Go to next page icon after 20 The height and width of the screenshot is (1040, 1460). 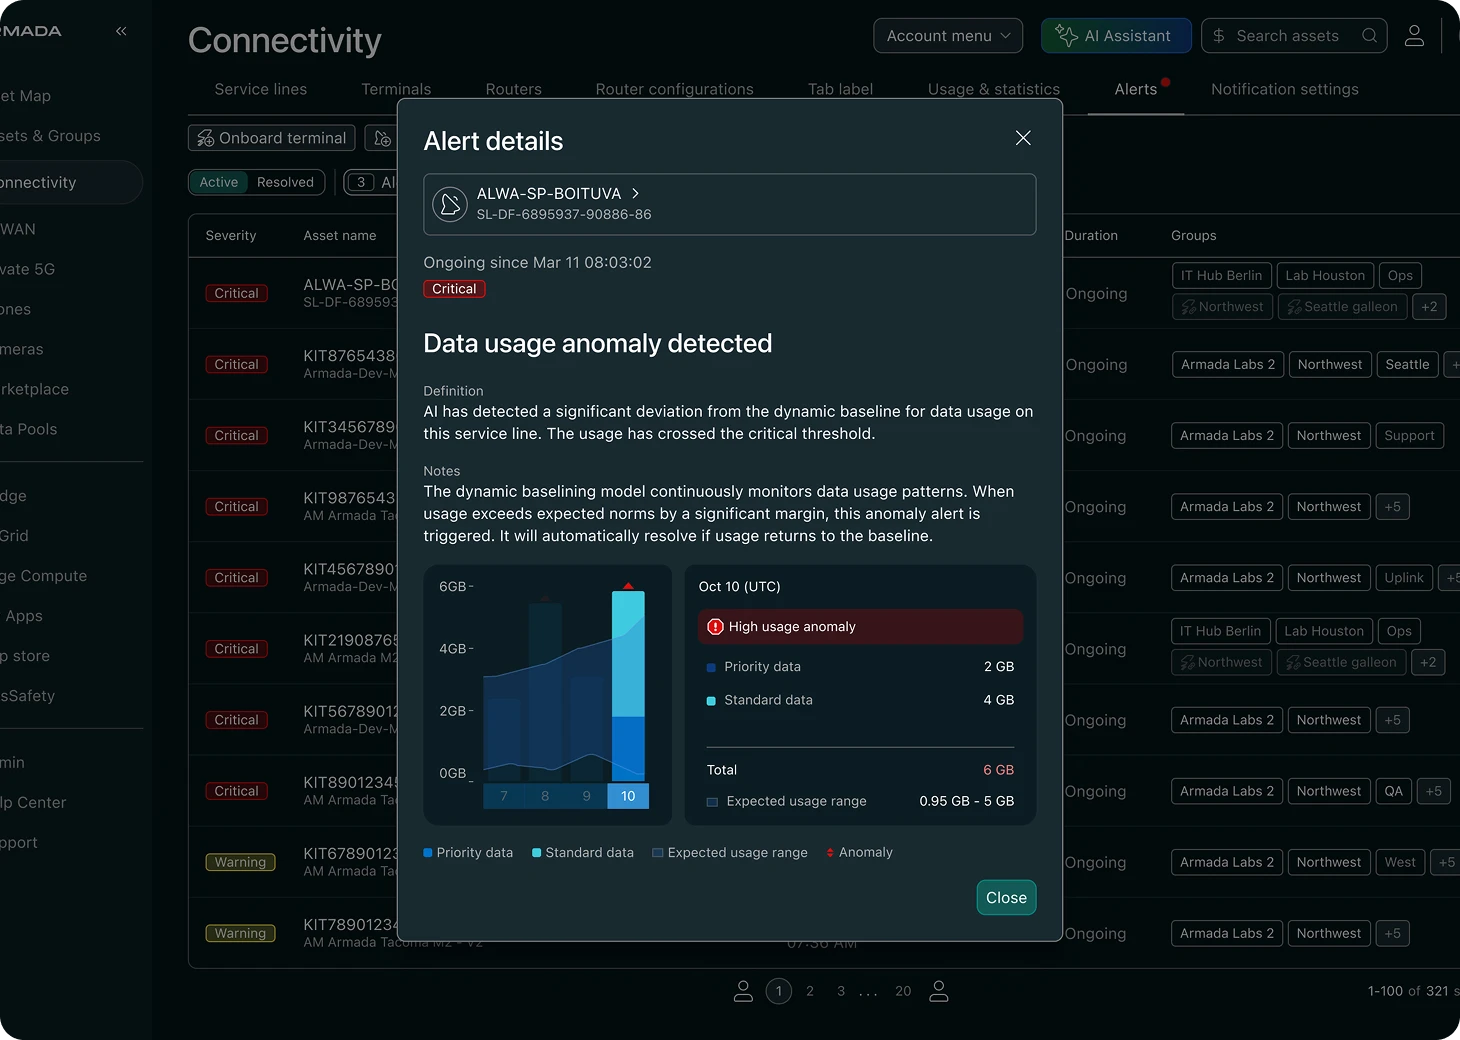coord(938,991)
